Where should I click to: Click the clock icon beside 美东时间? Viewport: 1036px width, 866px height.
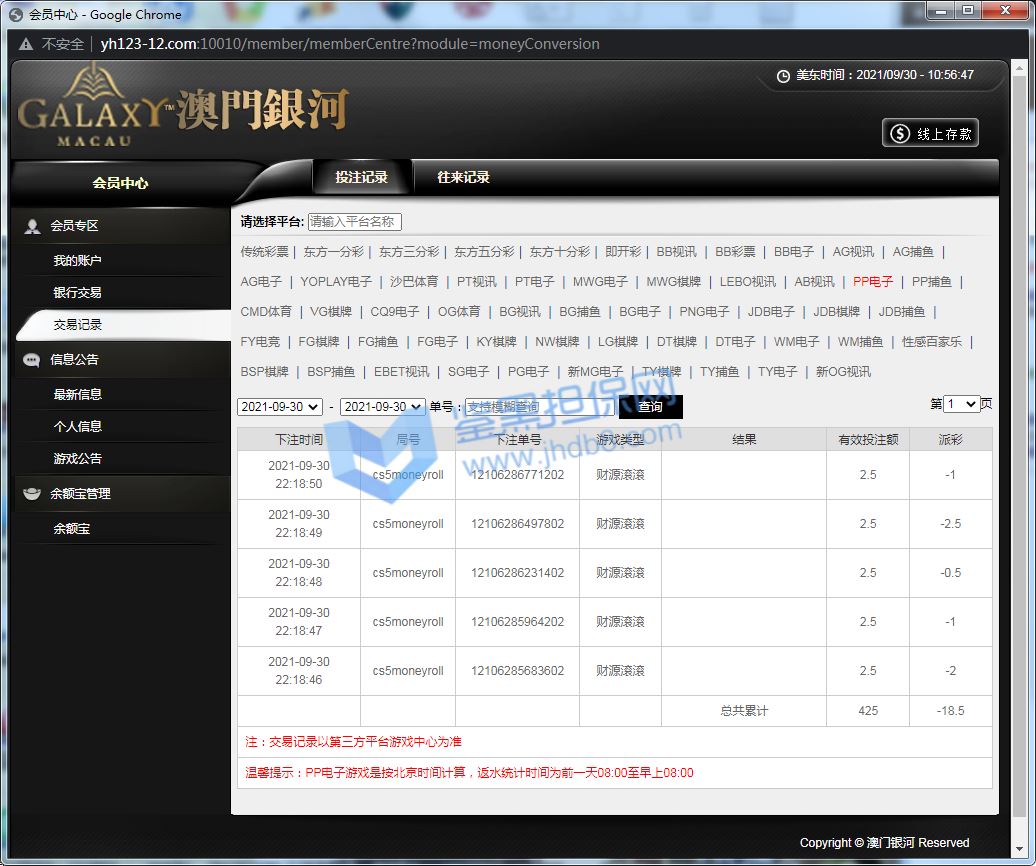point(783,76)
